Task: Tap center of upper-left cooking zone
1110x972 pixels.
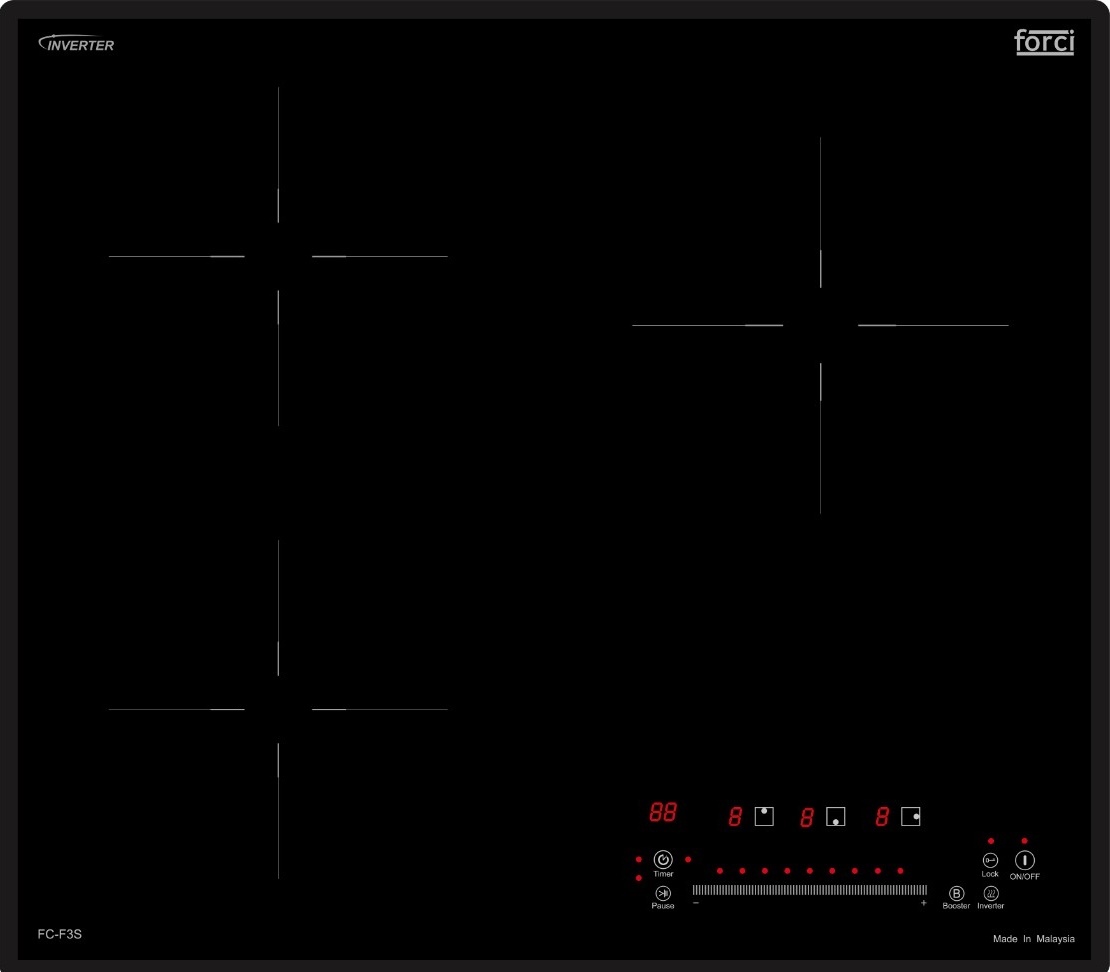Action: (x=278, y=257)
